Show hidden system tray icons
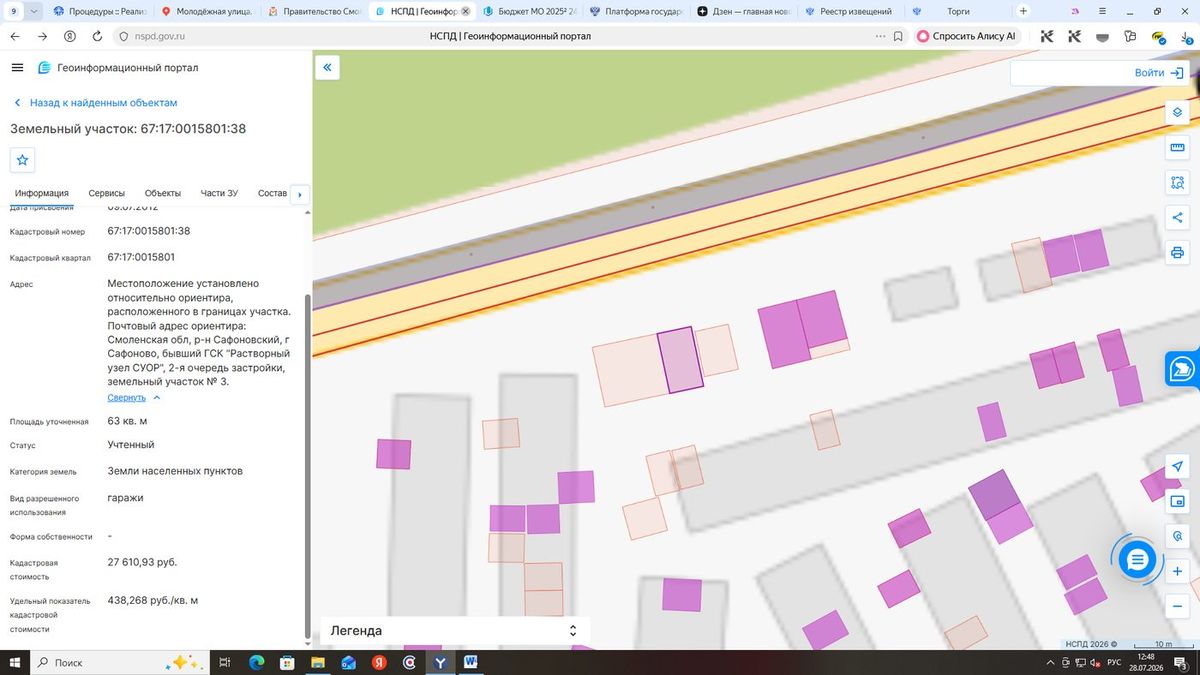The width and height of the screenshot is (1200, 675). click(1050, 662)
